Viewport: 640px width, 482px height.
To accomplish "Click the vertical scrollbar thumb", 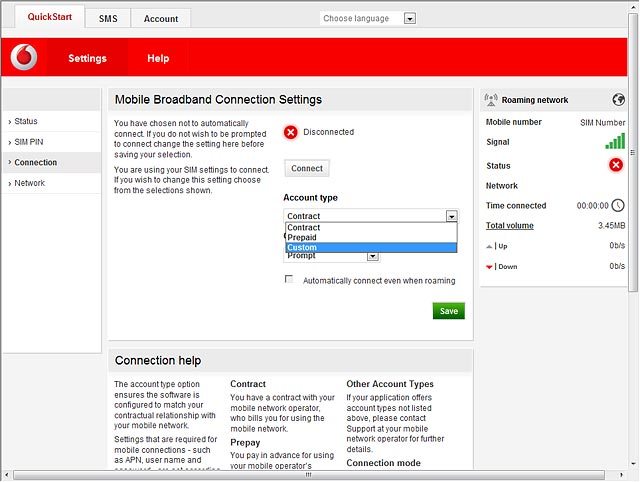I will (633, 152).
